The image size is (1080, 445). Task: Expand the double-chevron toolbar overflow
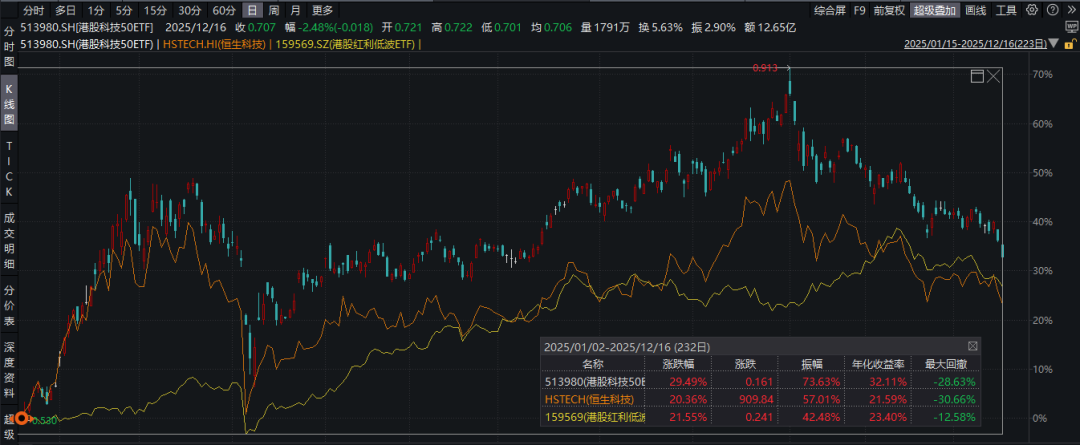[1069, 10]
